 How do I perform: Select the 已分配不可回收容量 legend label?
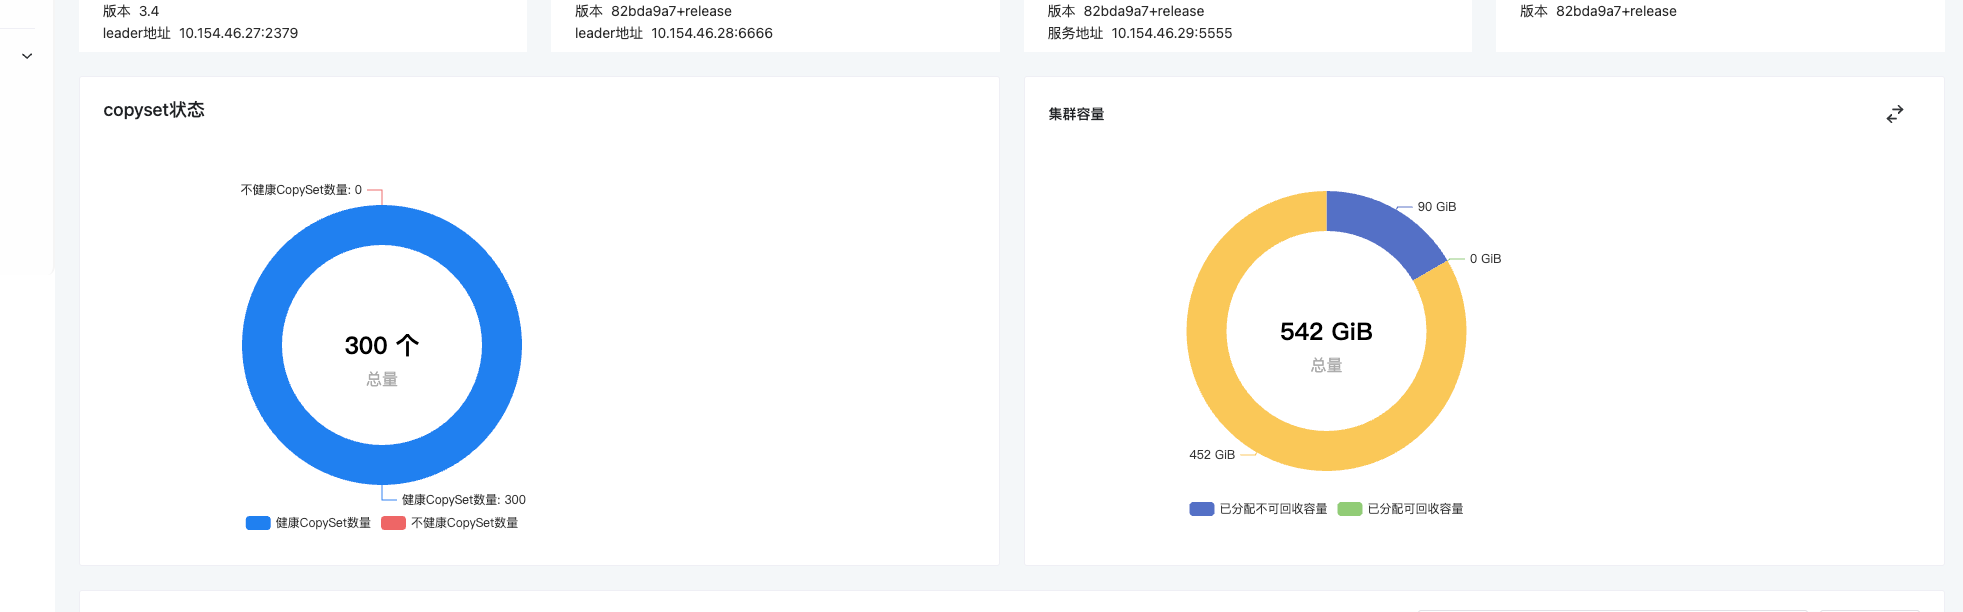click(x=1273, y=509)
